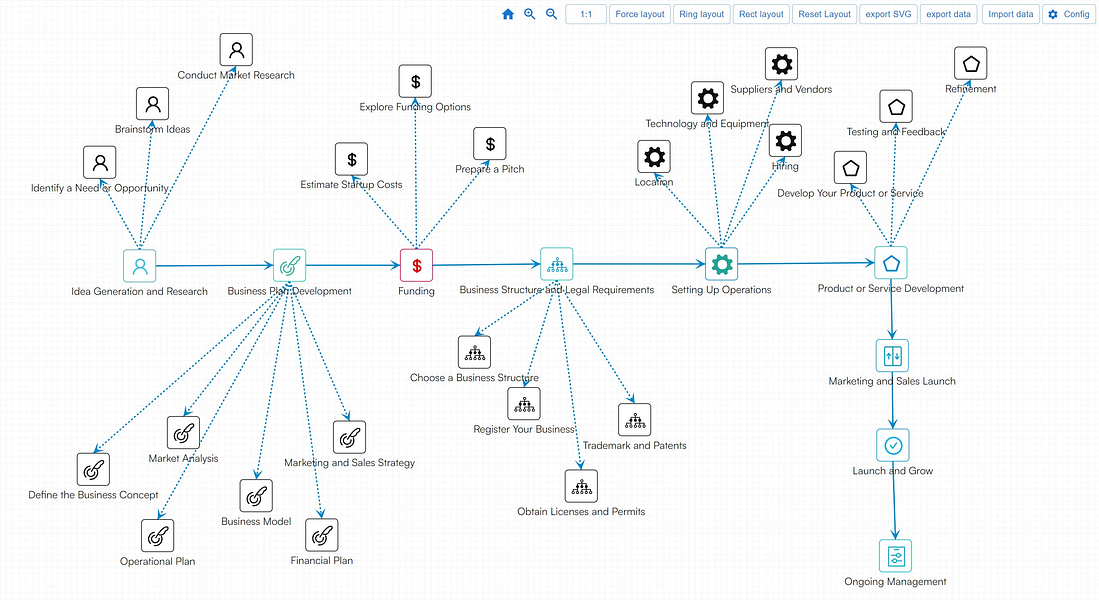Select the Ongoing Management node icon

pyautogui.click(x=894, y=555)
